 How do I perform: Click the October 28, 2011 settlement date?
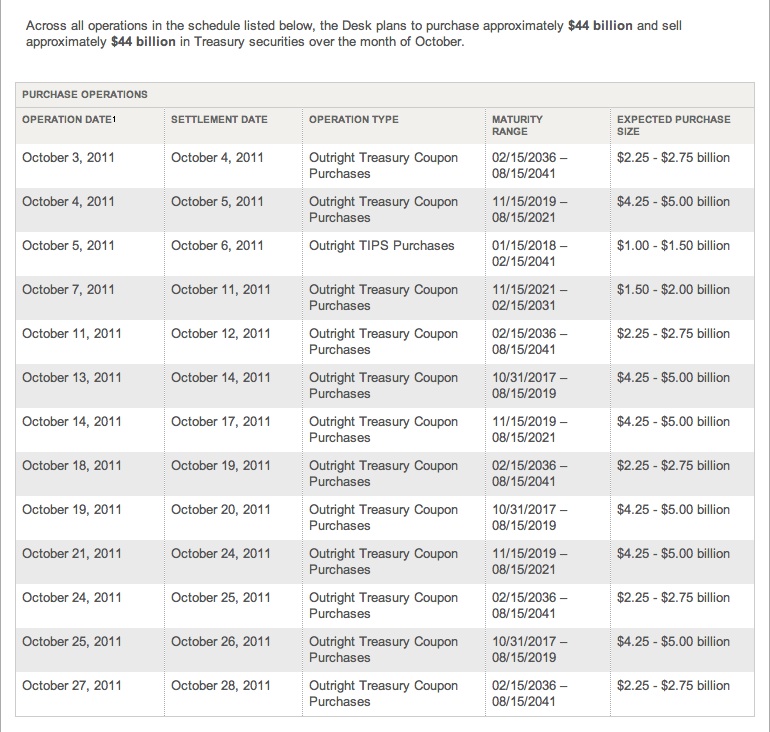220,685
